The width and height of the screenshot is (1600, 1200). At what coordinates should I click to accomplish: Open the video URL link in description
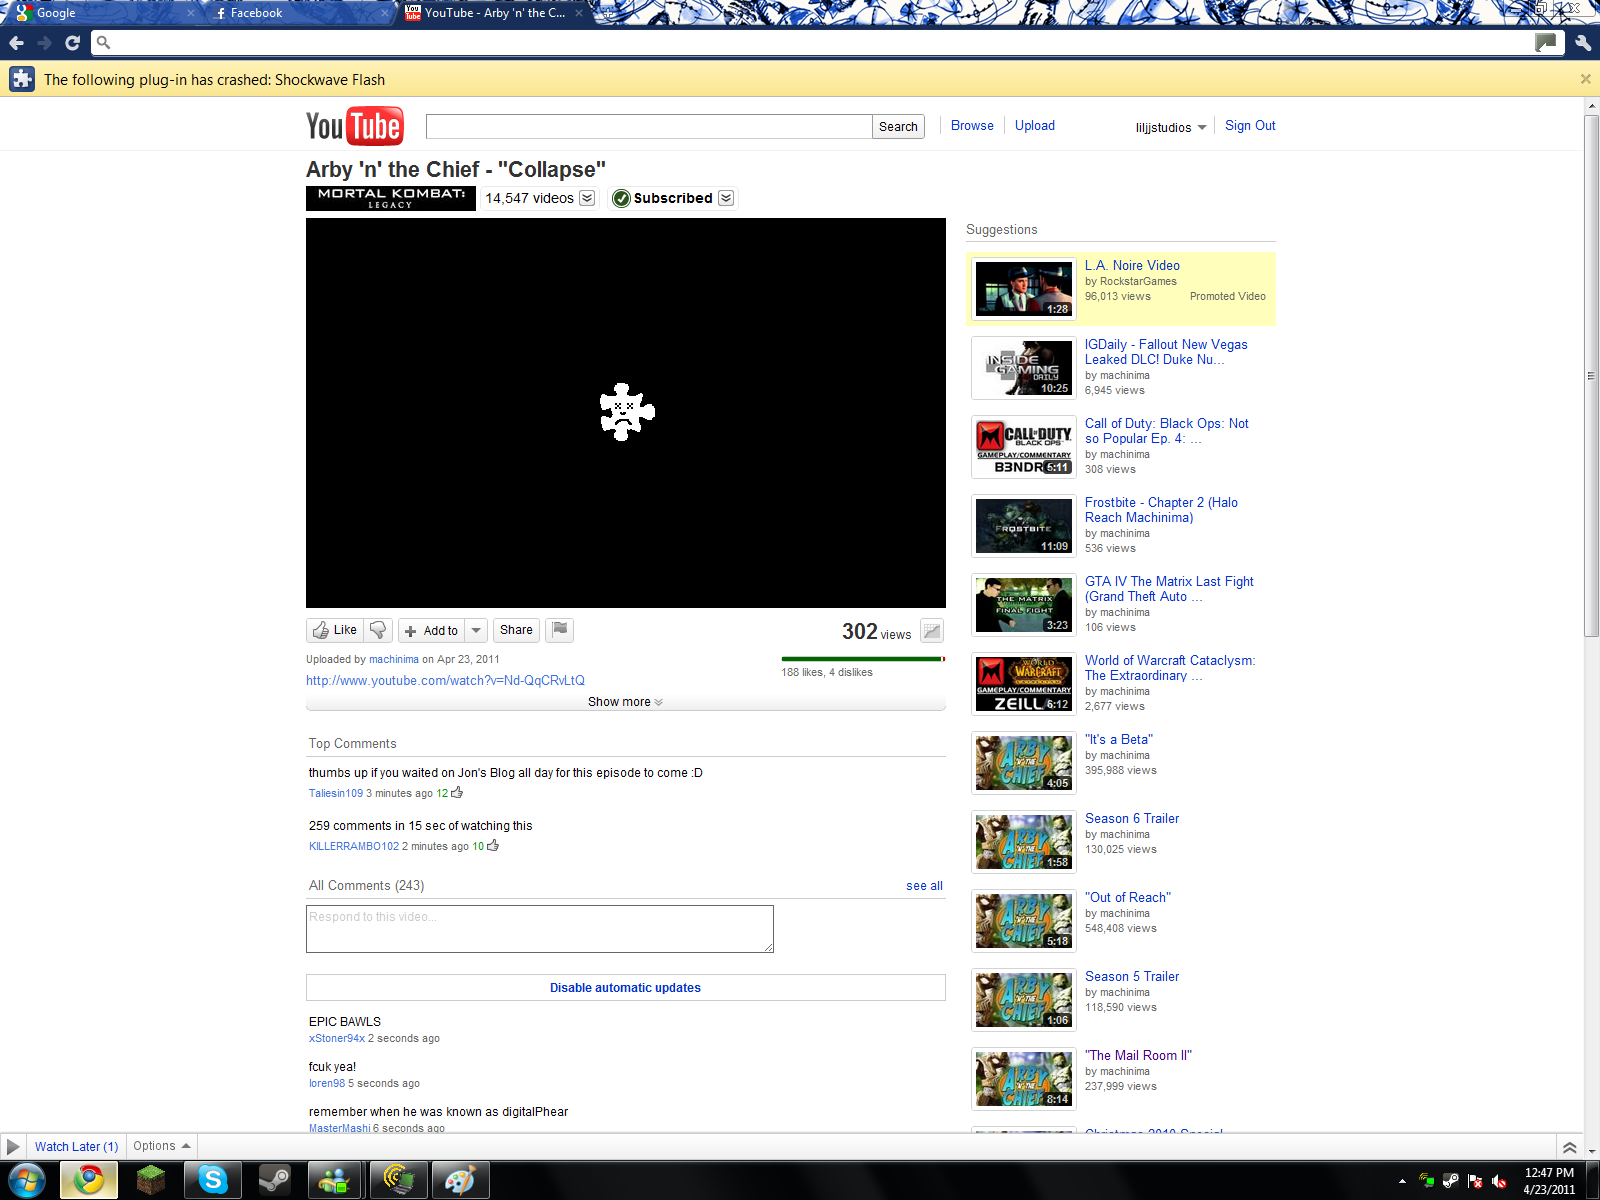coord(445,680)
